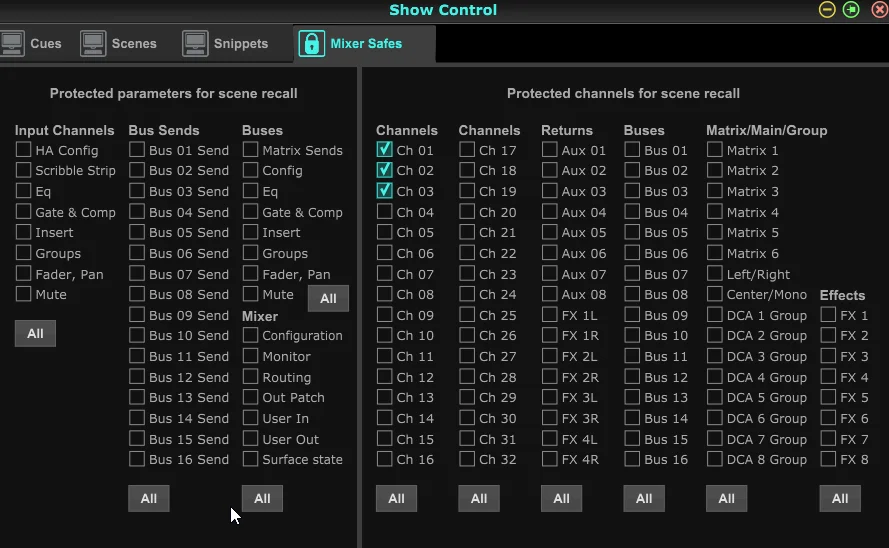Click All under Input Channels
Viewport: 889px width, 548px height.
tap(35, 333)
